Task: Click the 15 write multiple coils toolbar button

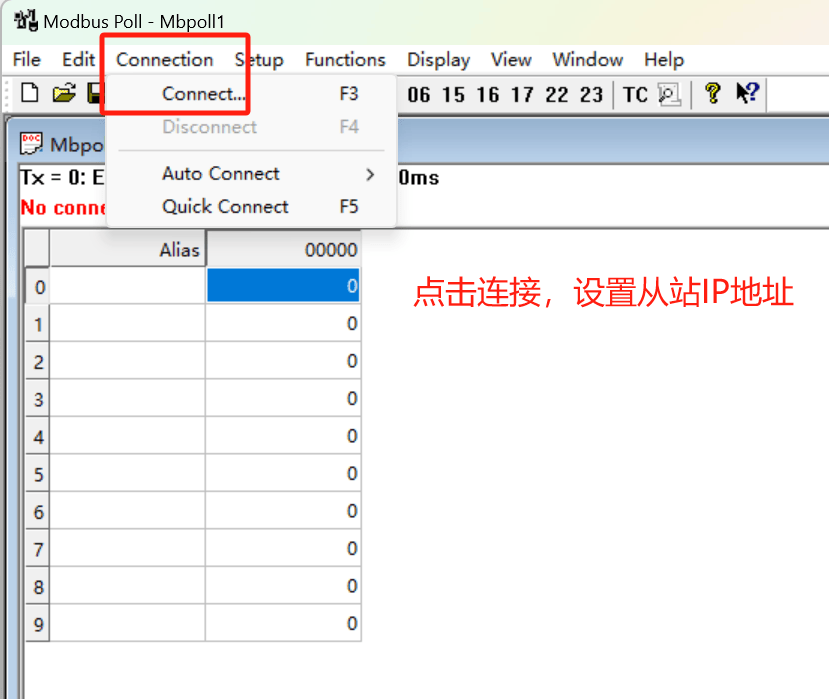Action: [x=453, y=95]
